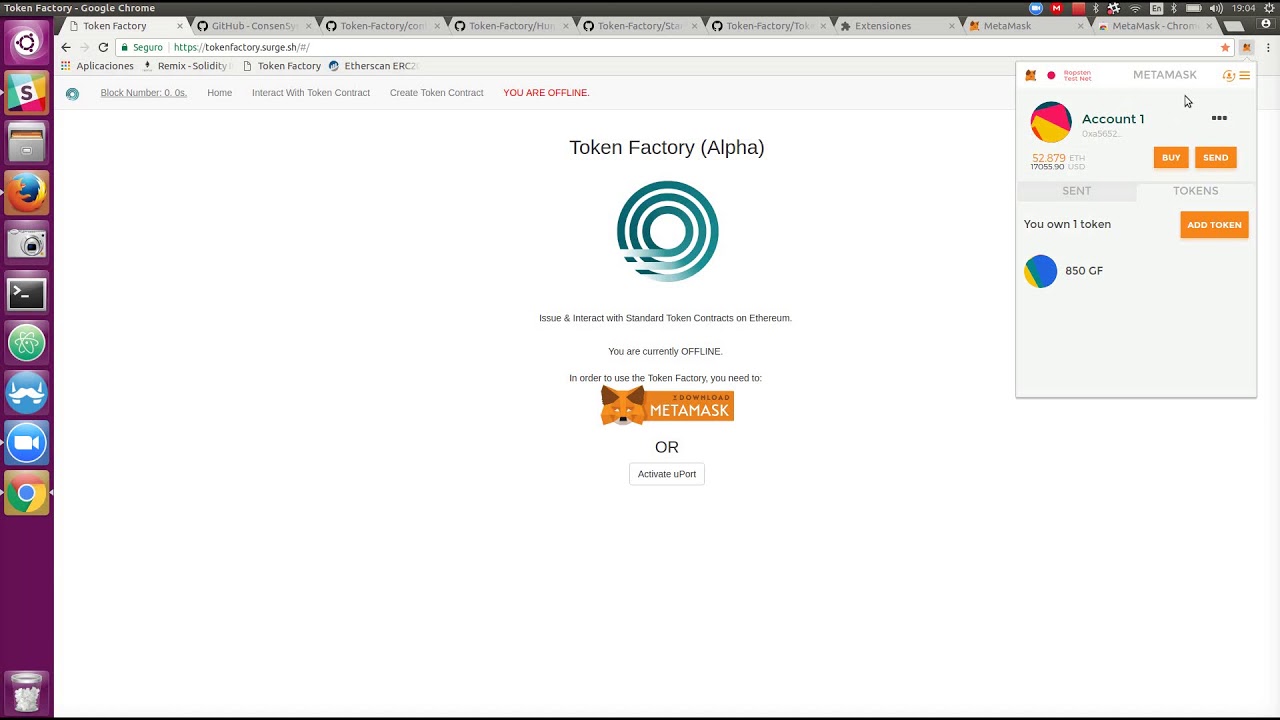Click the Account 1 name

pos(1113,119)
